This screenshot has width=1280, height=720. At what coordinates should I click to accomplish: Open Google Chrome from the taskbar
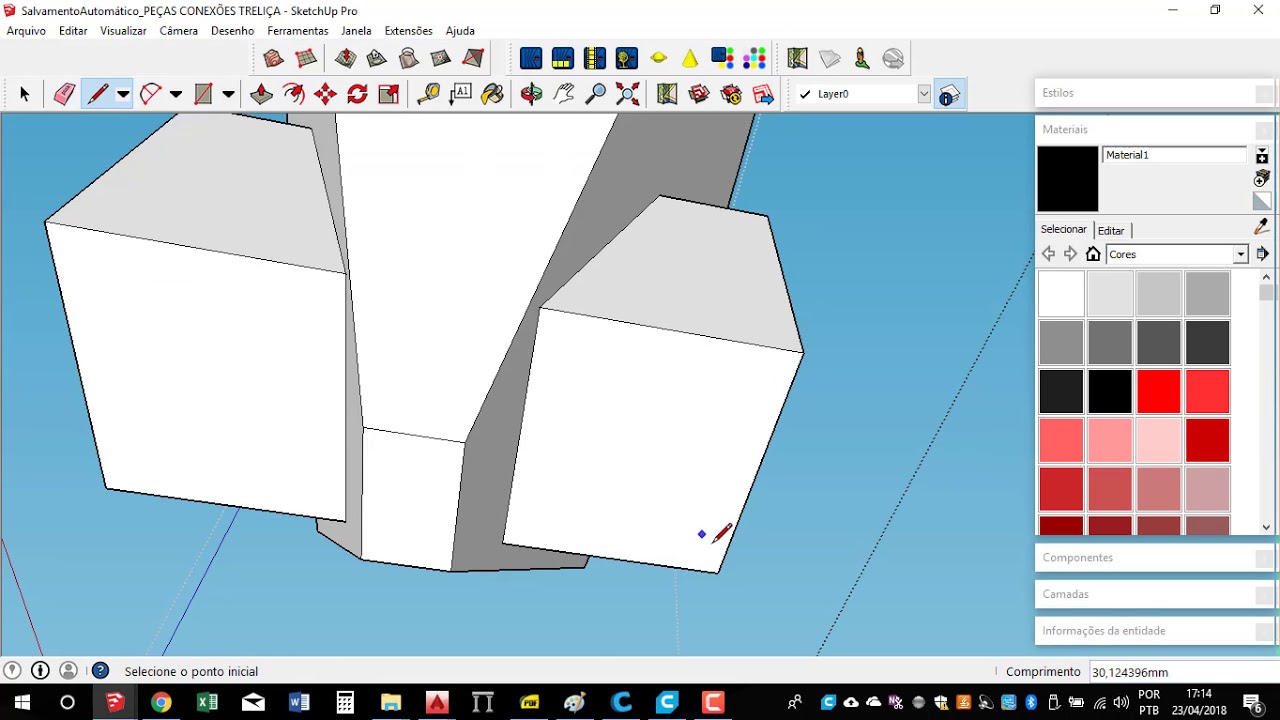pyautogui.click(x=161, y=702)
